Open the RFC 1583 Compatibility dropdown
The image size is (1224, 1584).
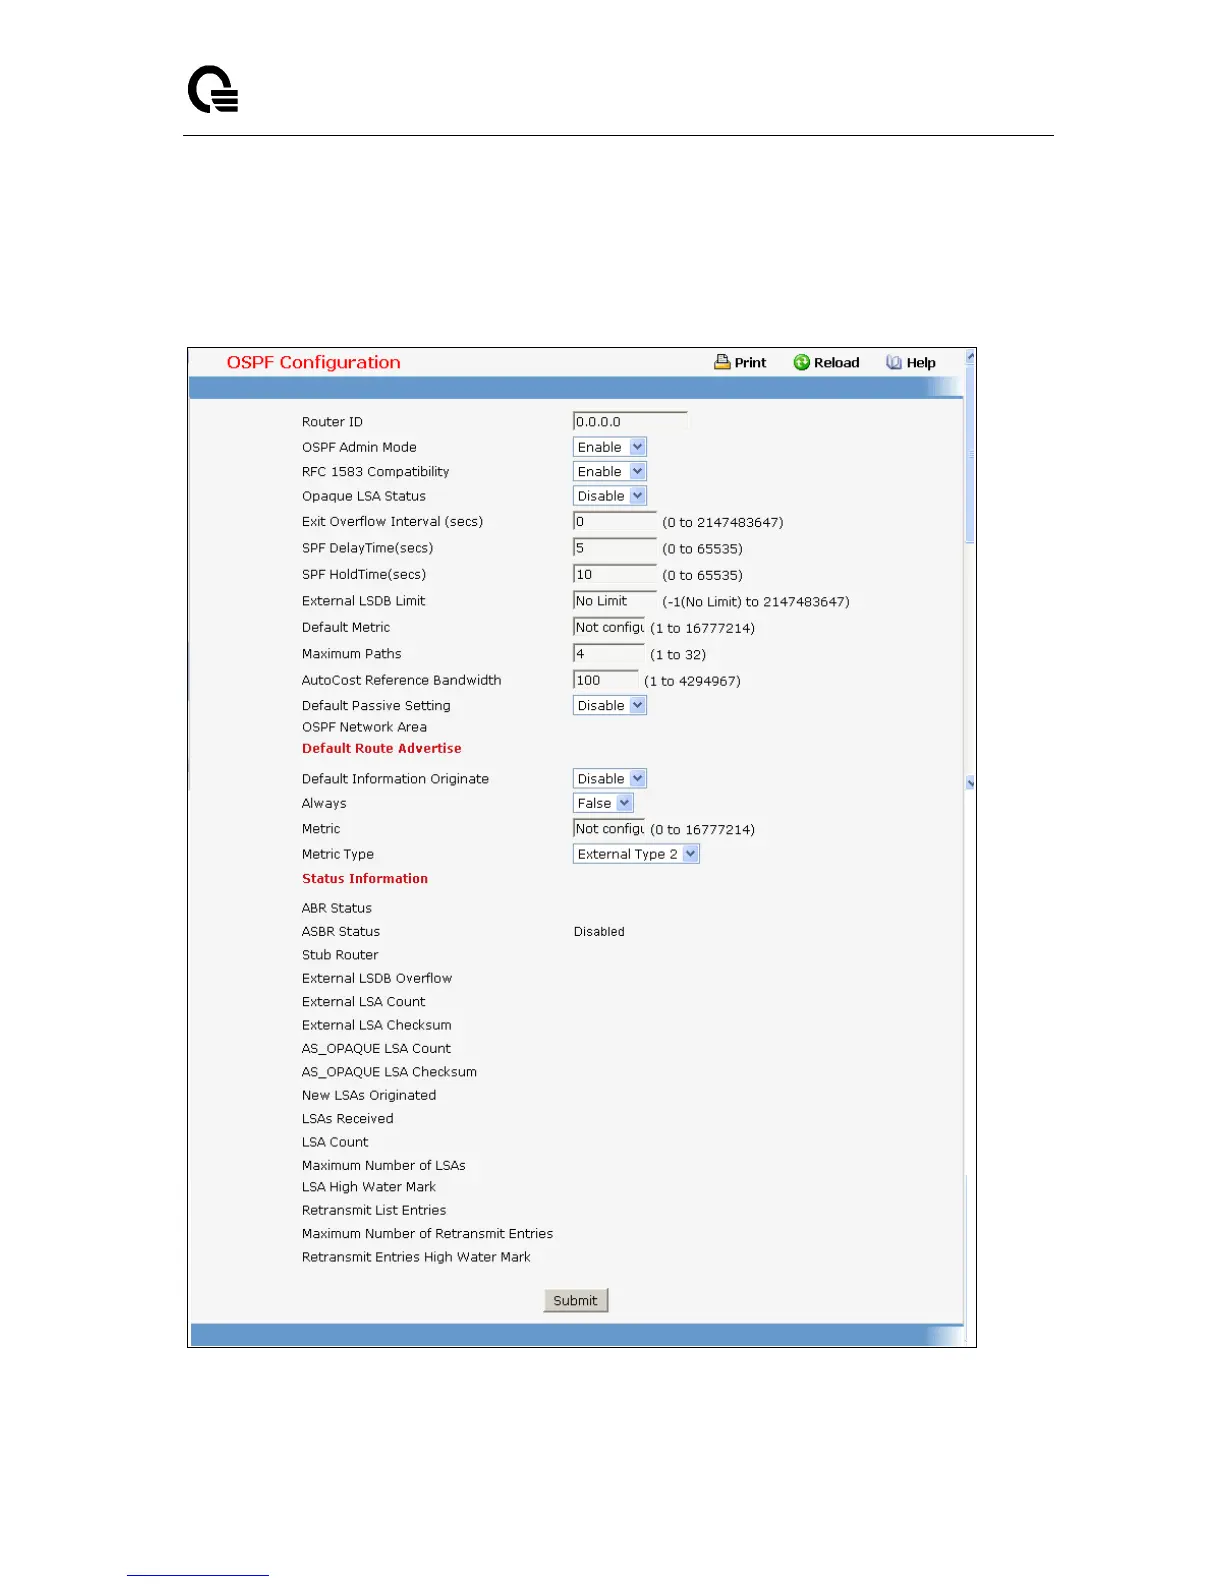[x=610, y=471]
